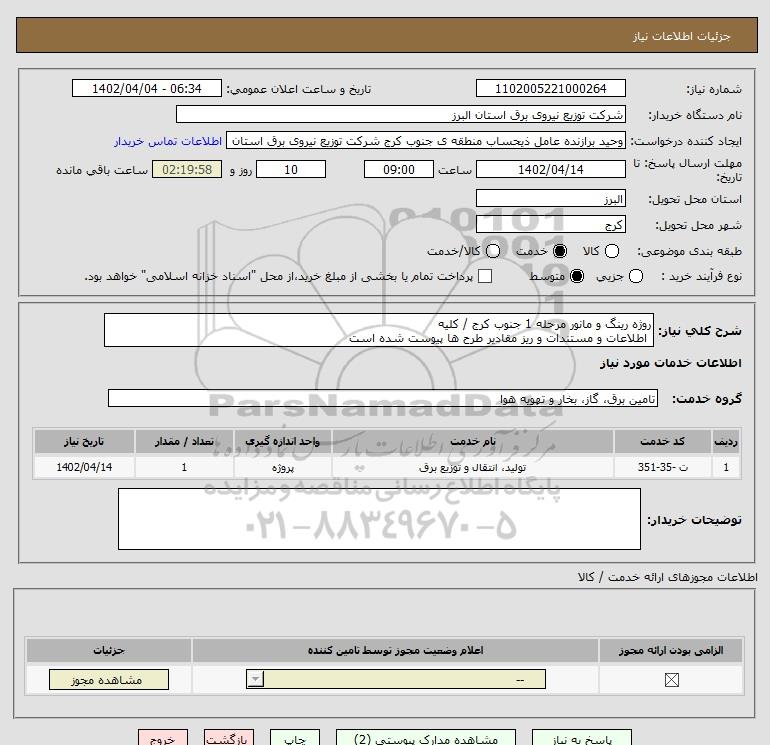This screenshot has height=745, width=770.
Task: Select the کالا/خدمت radio button
Action: coord(493,251)
